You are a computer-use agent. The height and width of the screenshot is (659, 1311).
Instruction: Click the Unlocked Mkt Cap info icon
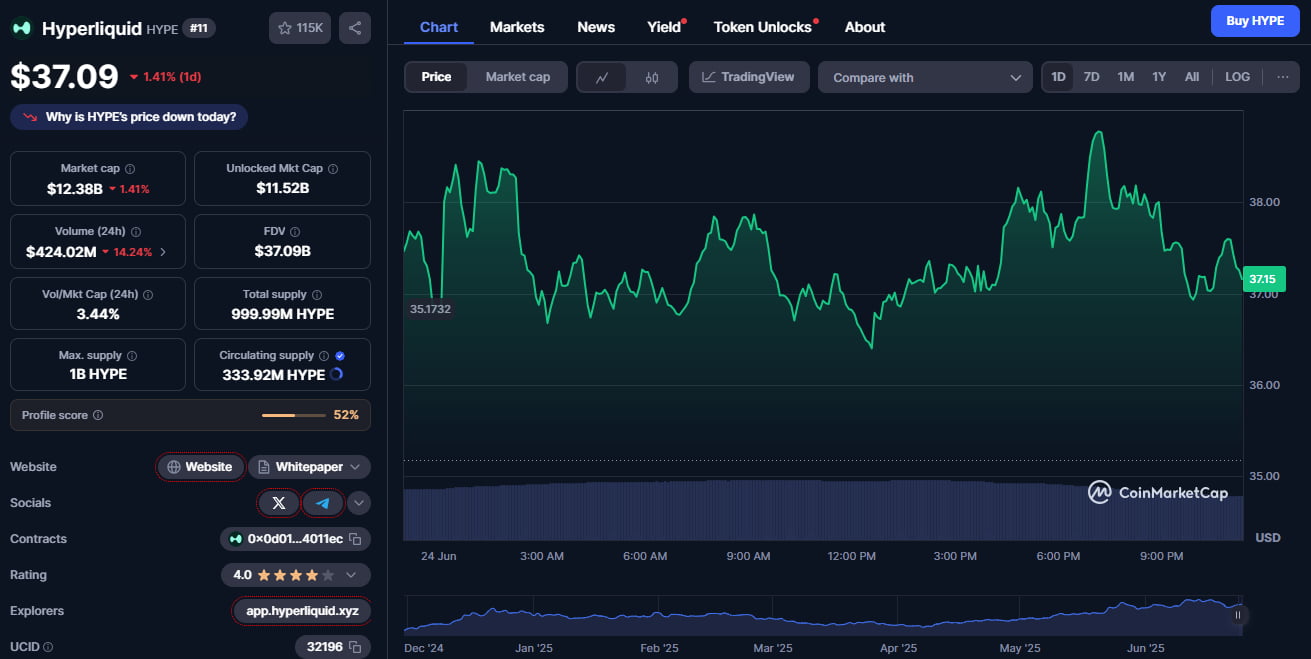(x=333, y=169)
